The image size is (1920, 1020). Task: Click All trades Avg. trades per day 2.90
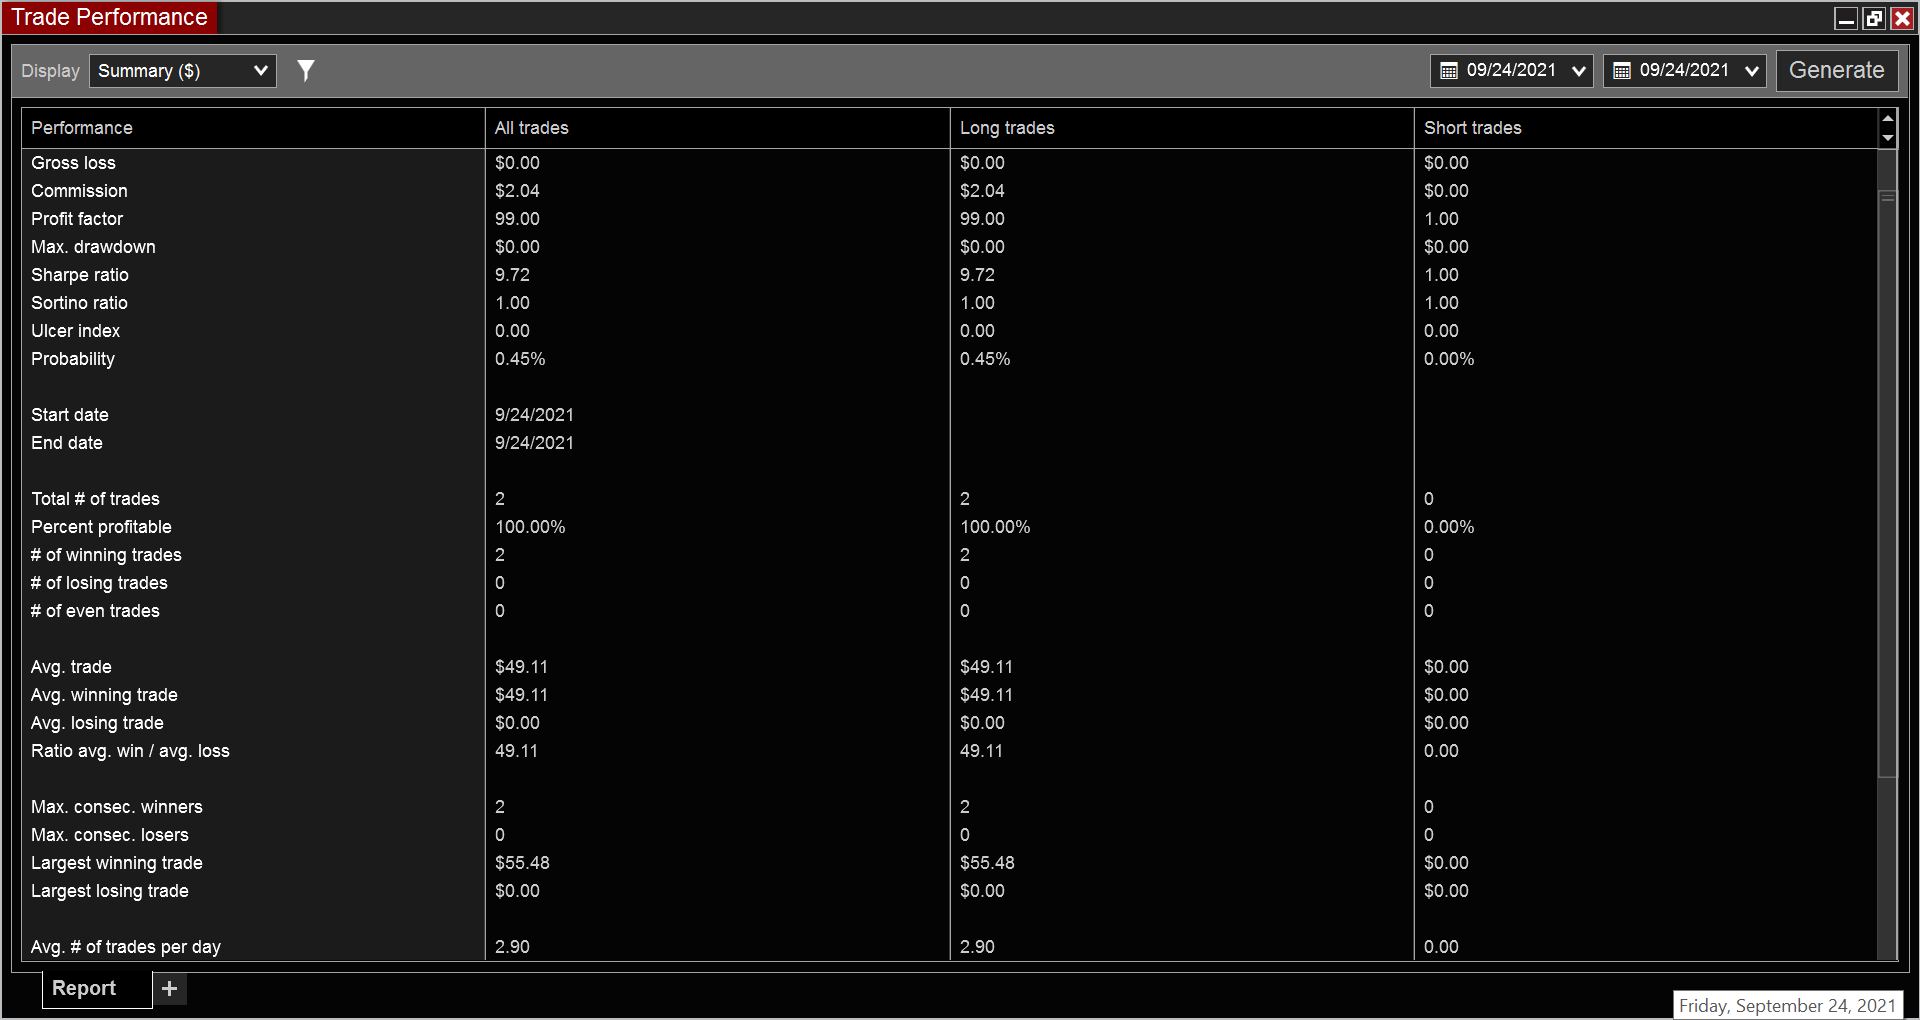[x=512, y=947]
